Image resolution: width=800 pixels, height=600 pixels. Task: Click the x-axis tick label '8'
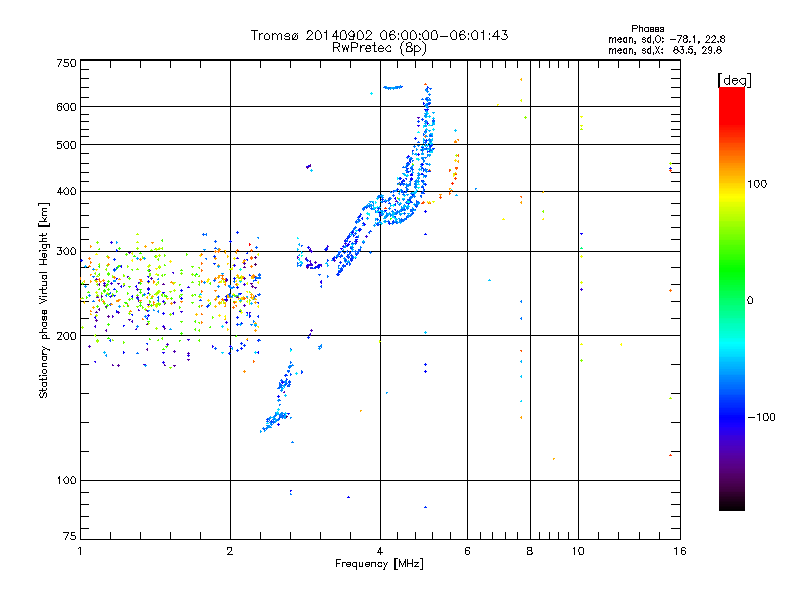[530, 551]
